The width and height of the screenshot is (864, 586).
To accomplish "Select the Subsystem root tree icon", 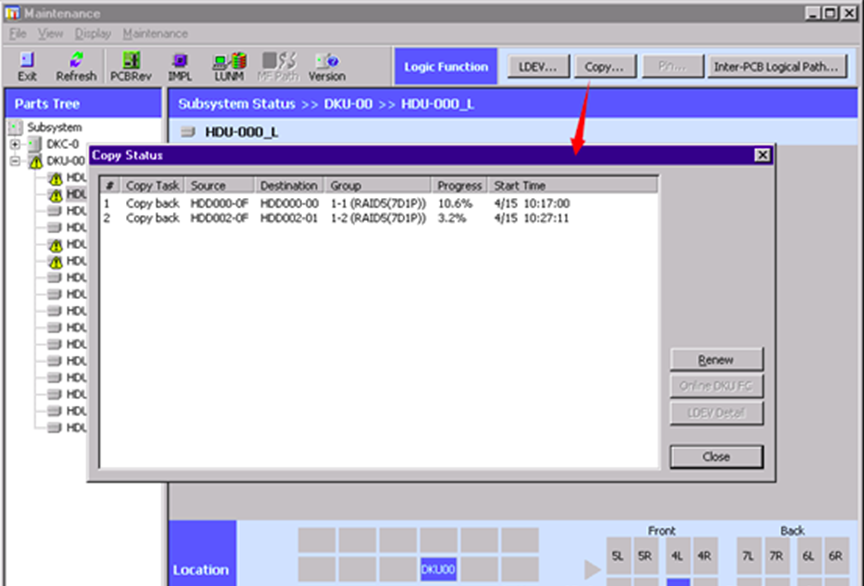I will click(x=16, y=128).
